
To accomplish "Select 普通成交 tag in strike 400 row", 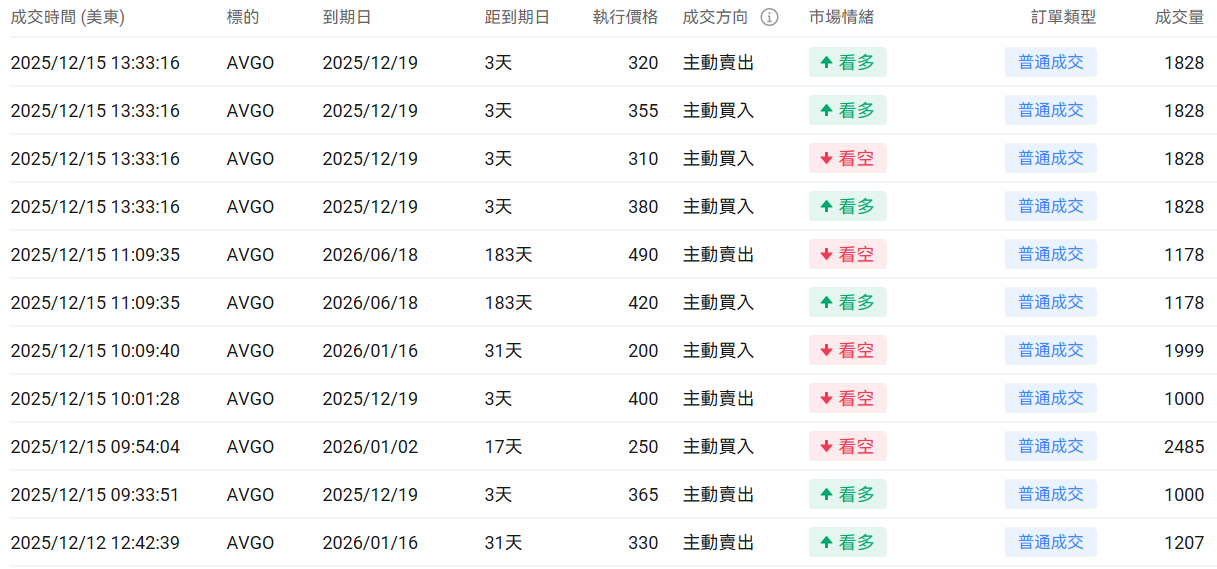I will point(1050,399).
